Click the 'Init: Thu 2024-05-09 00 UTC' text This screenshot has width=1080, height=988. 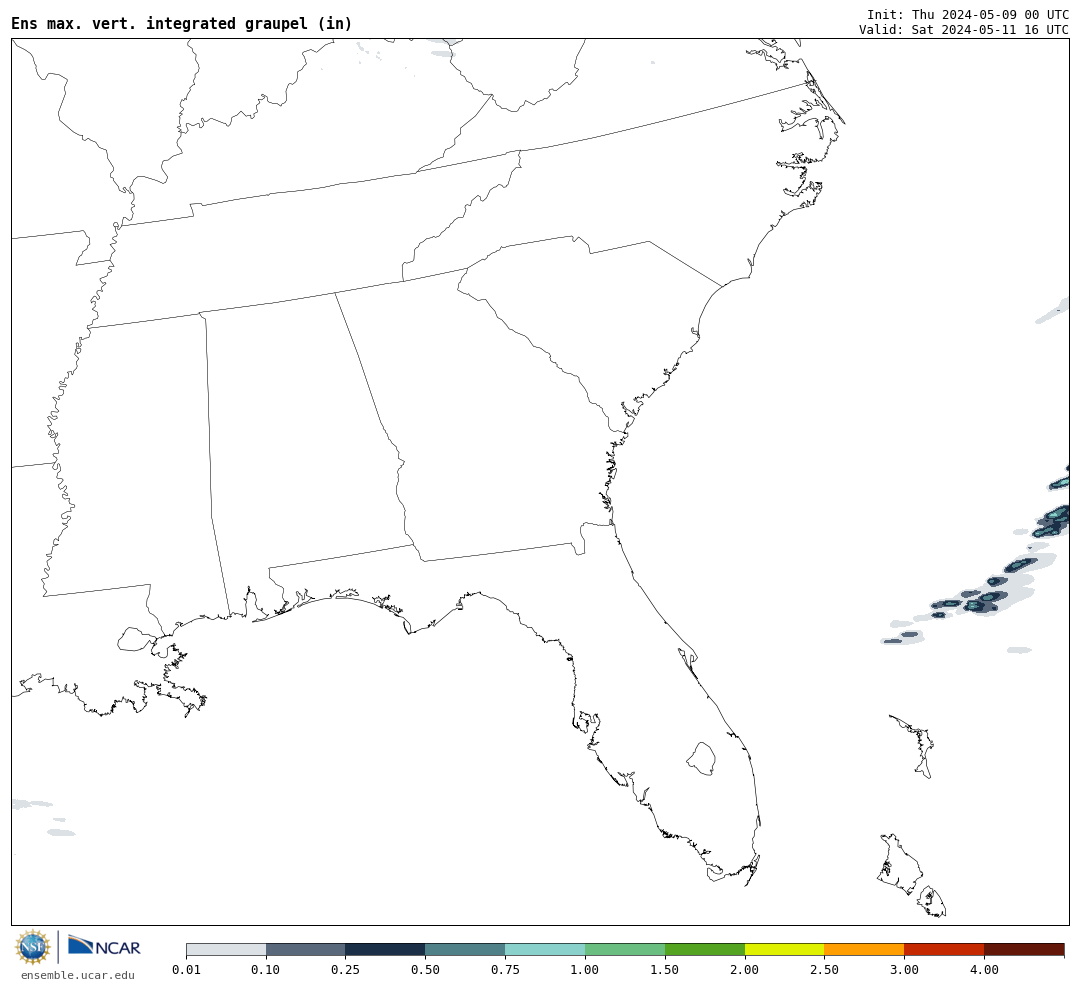coord(968,14)
